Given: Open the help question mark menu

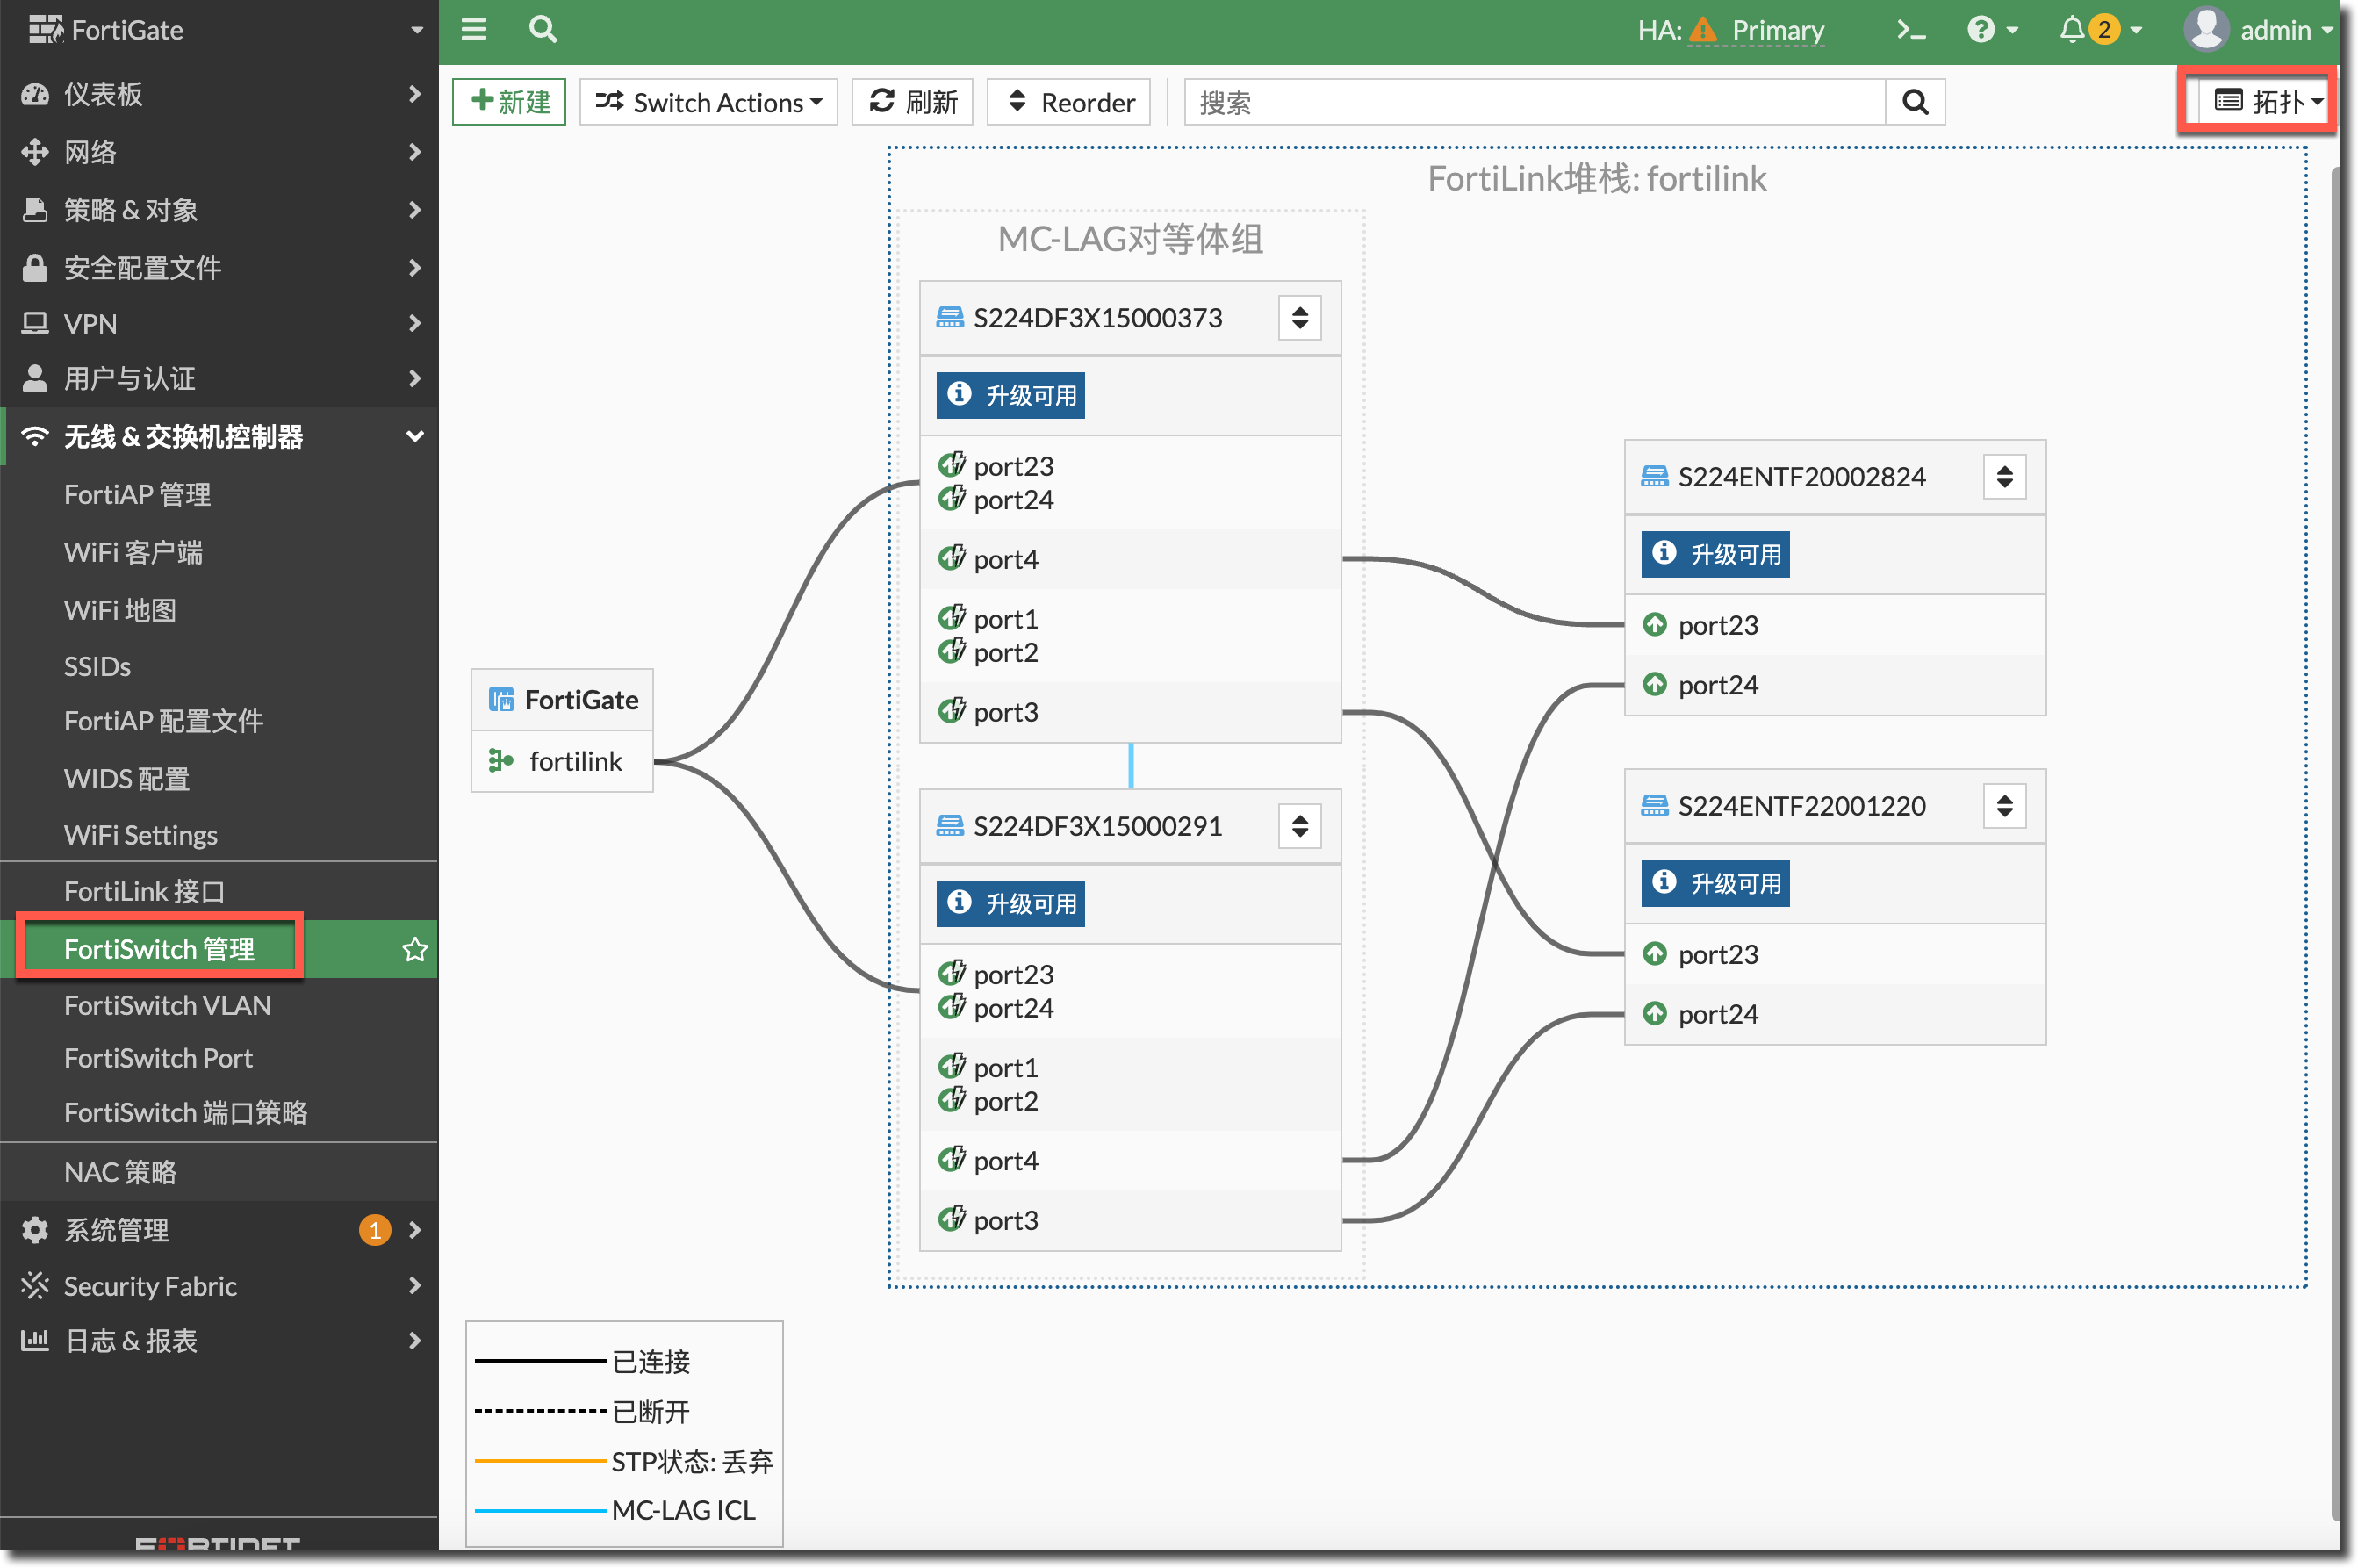Looking at the screenshot, I should (x=1992, y=30).
